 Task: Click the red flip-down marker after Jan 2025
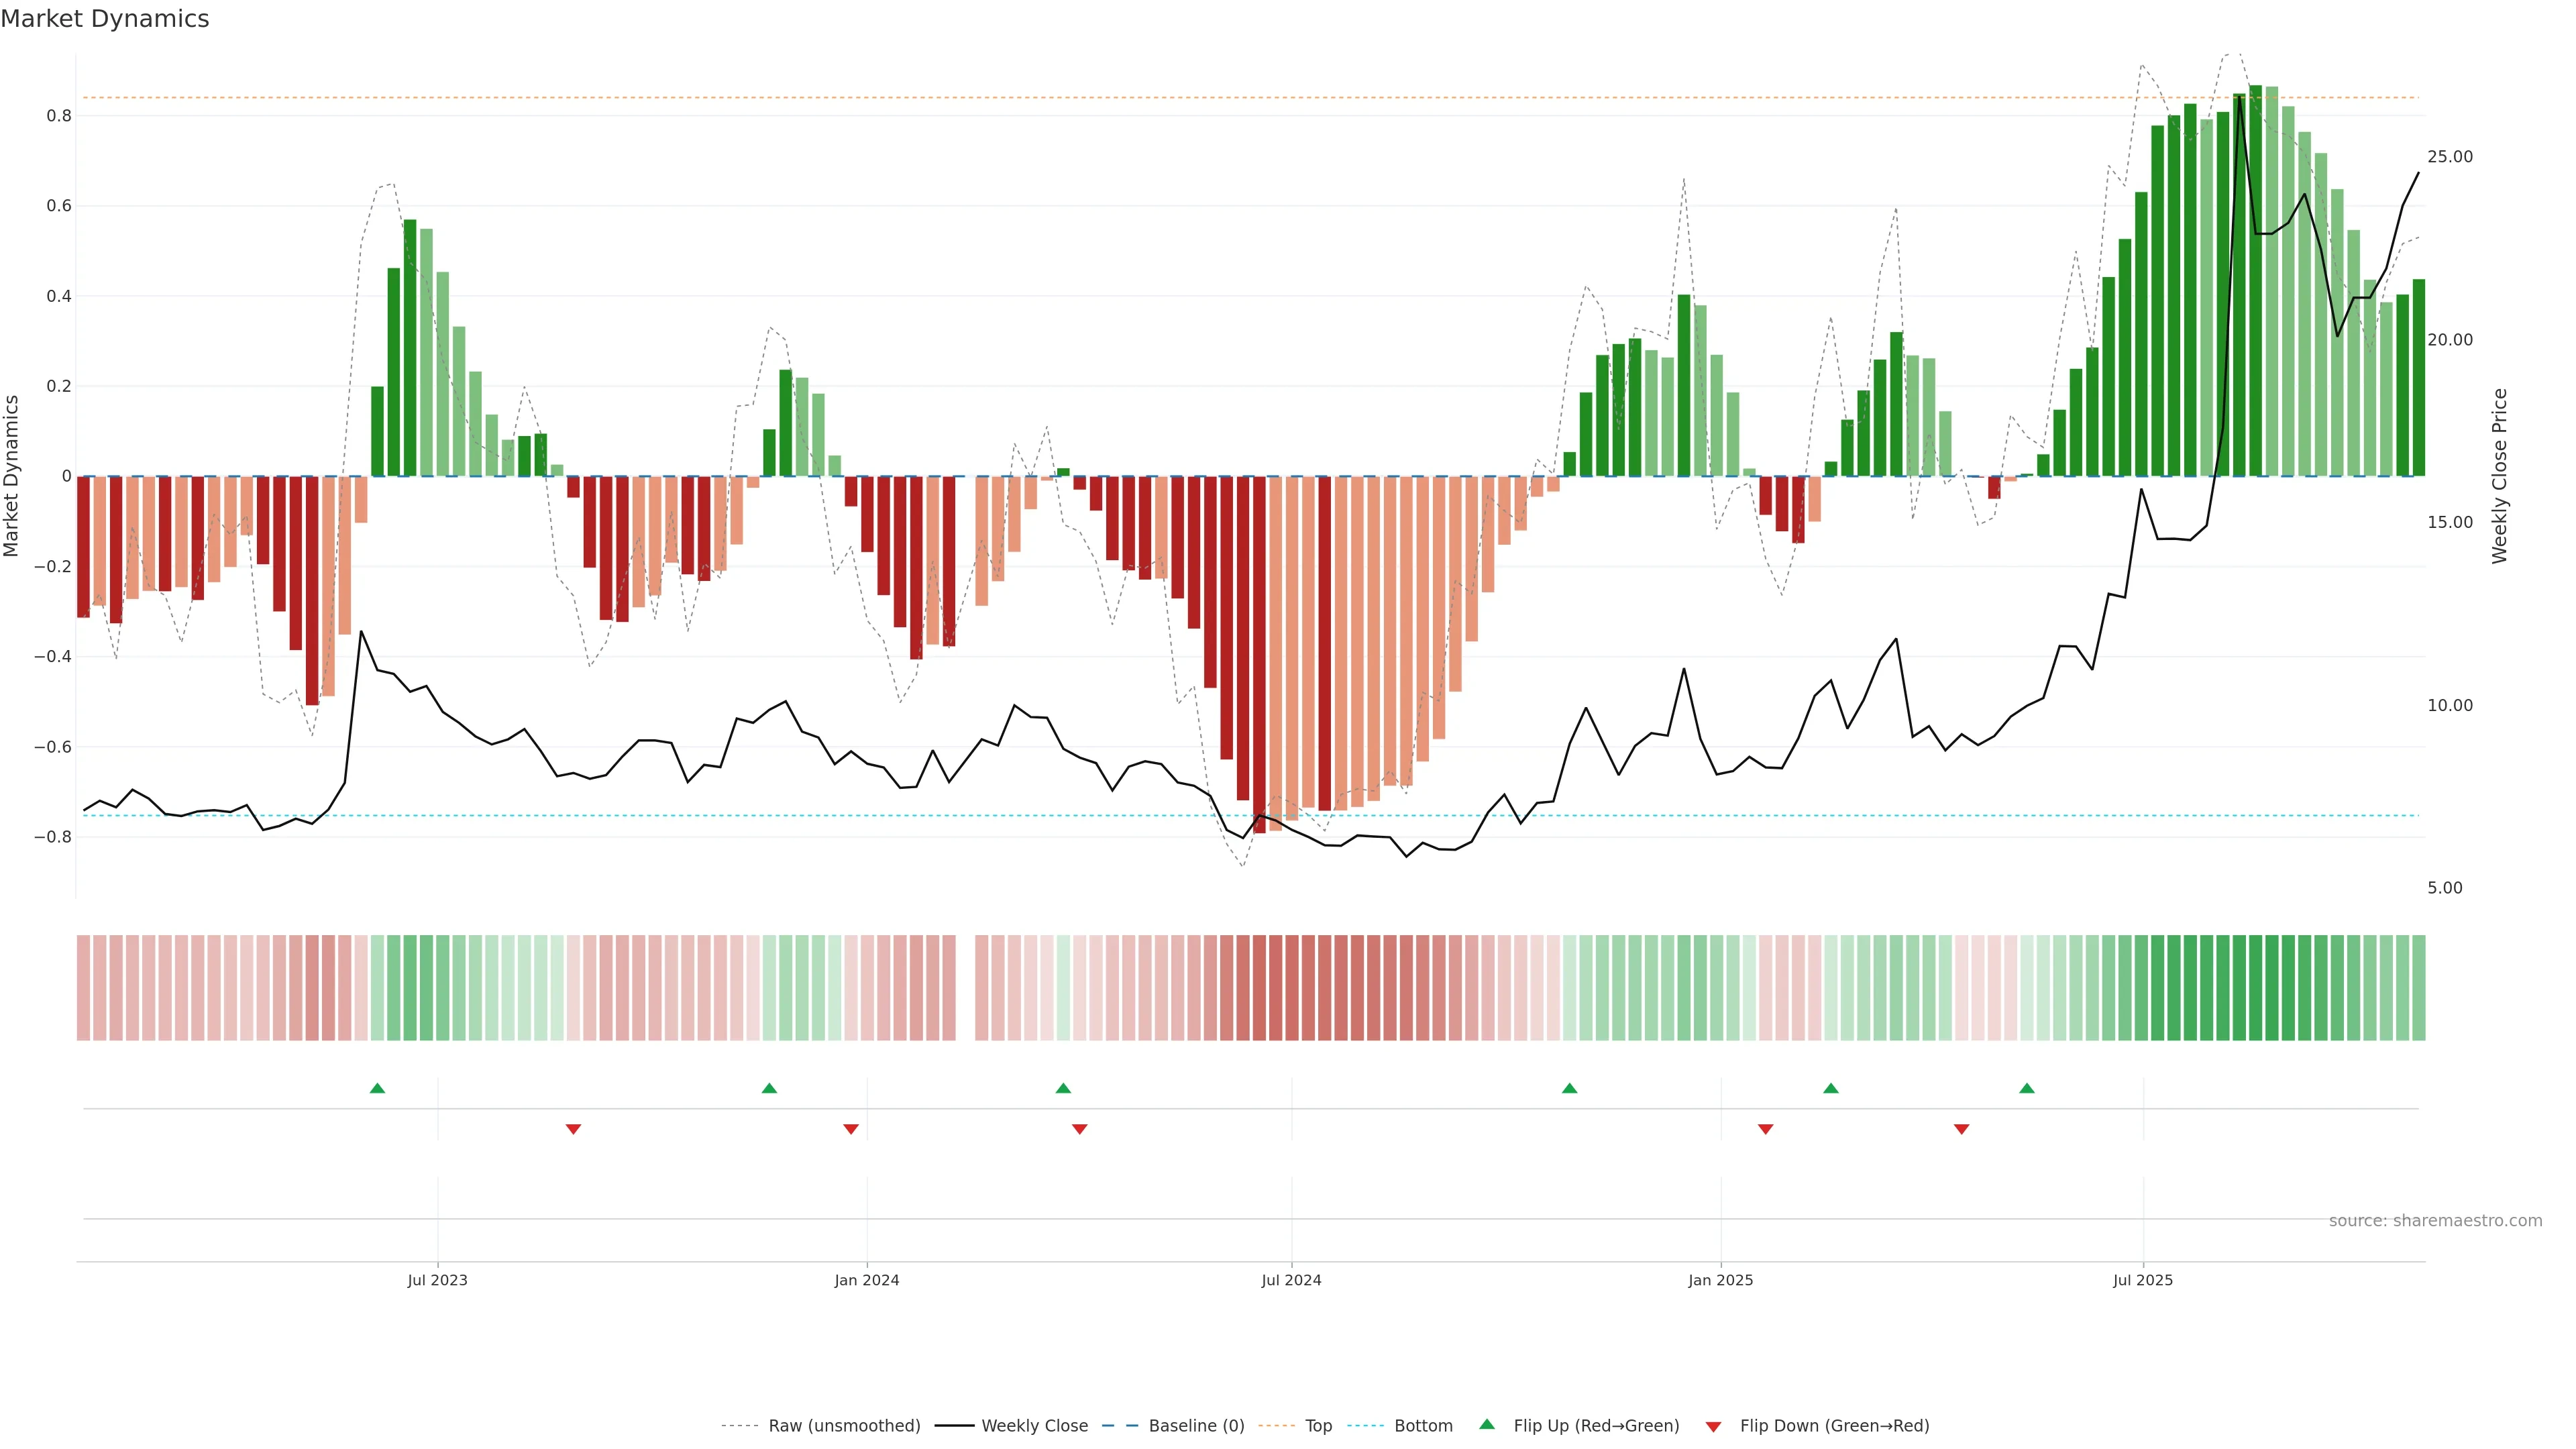1765,1129
